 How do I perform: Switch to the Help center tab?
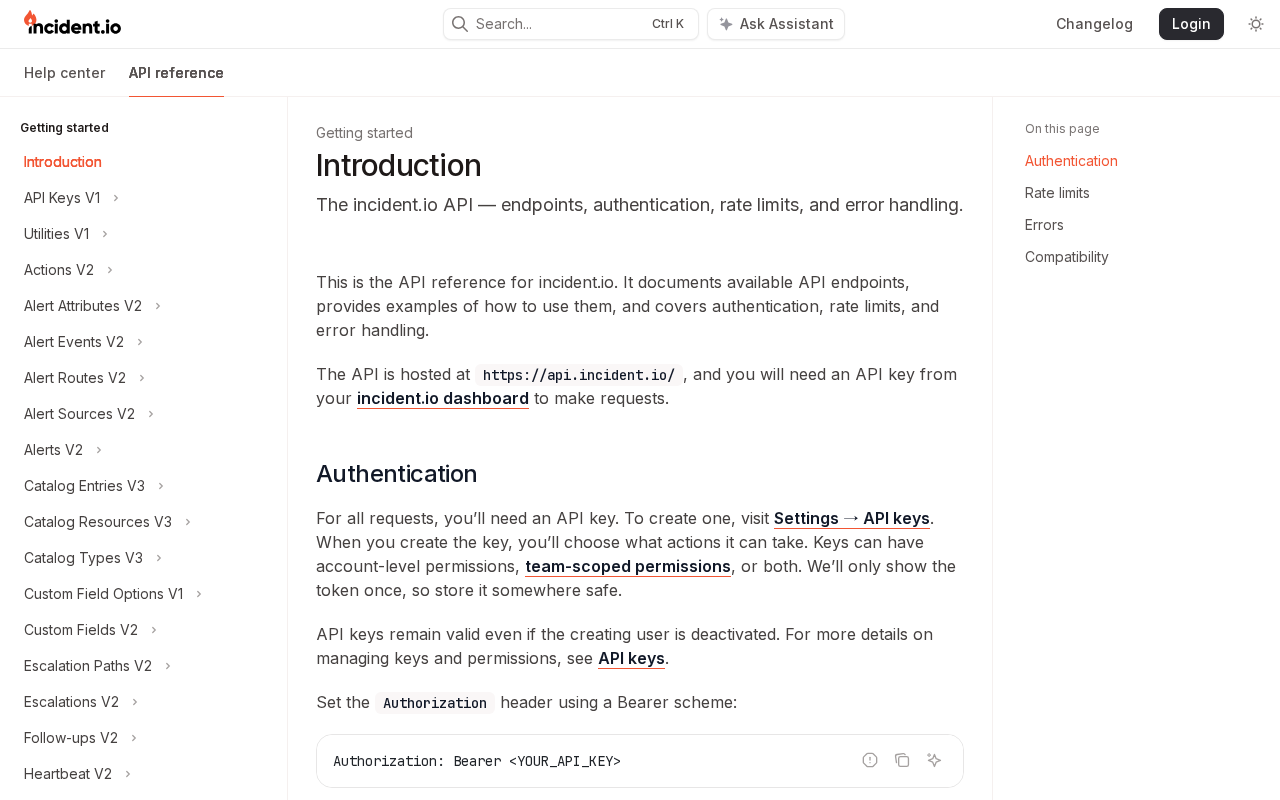tap(64, 73)
